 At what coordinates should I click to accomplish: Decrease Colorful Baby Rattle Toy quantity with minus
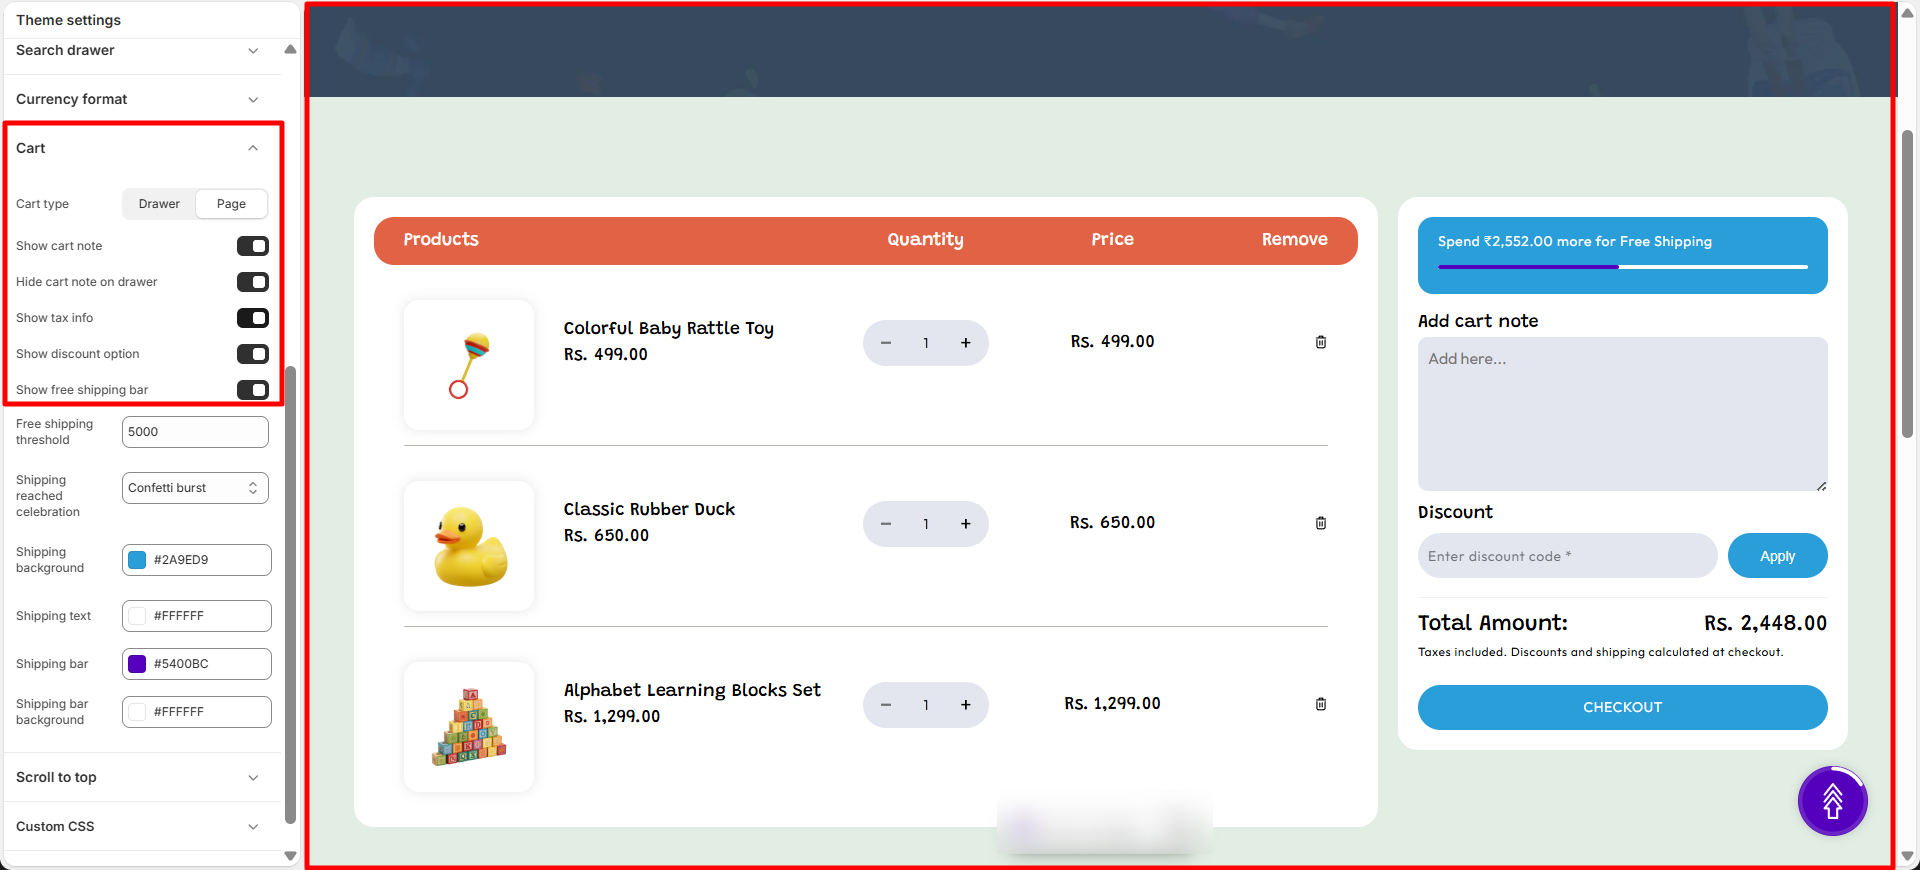pos(885,343)
